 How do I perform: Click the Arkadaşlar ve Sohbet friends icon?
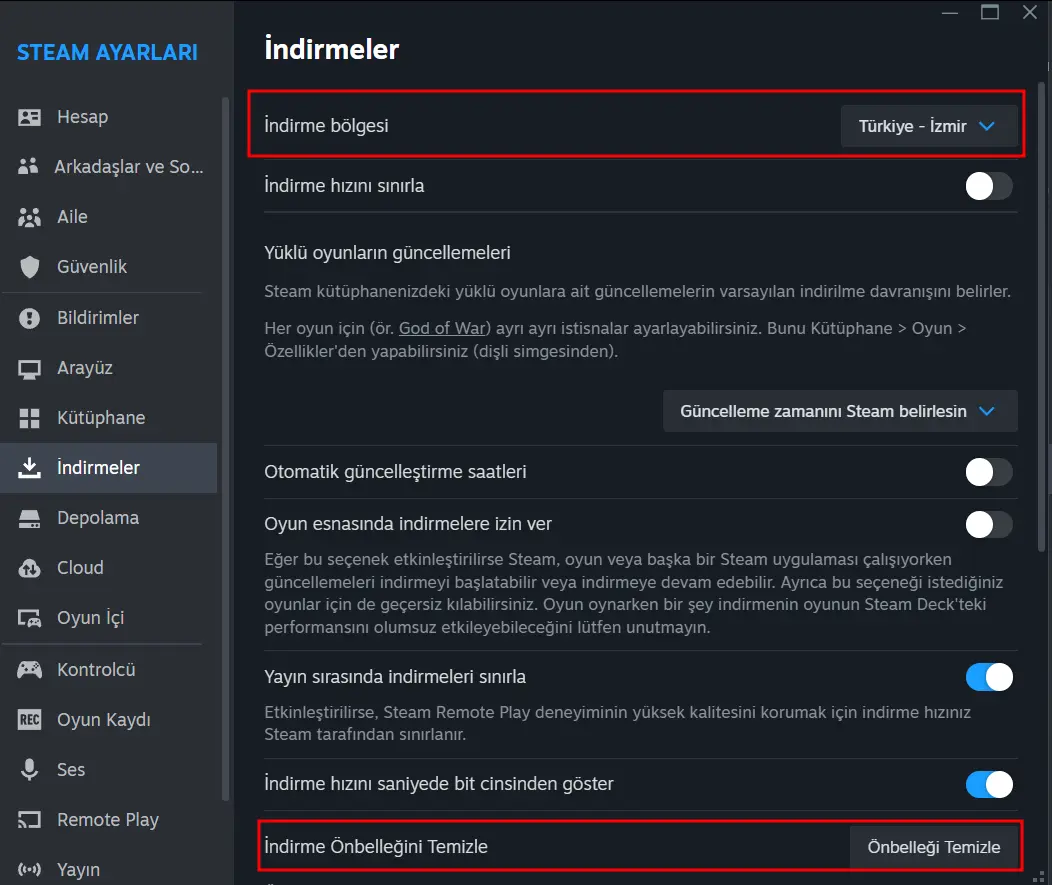coord(28,166)
